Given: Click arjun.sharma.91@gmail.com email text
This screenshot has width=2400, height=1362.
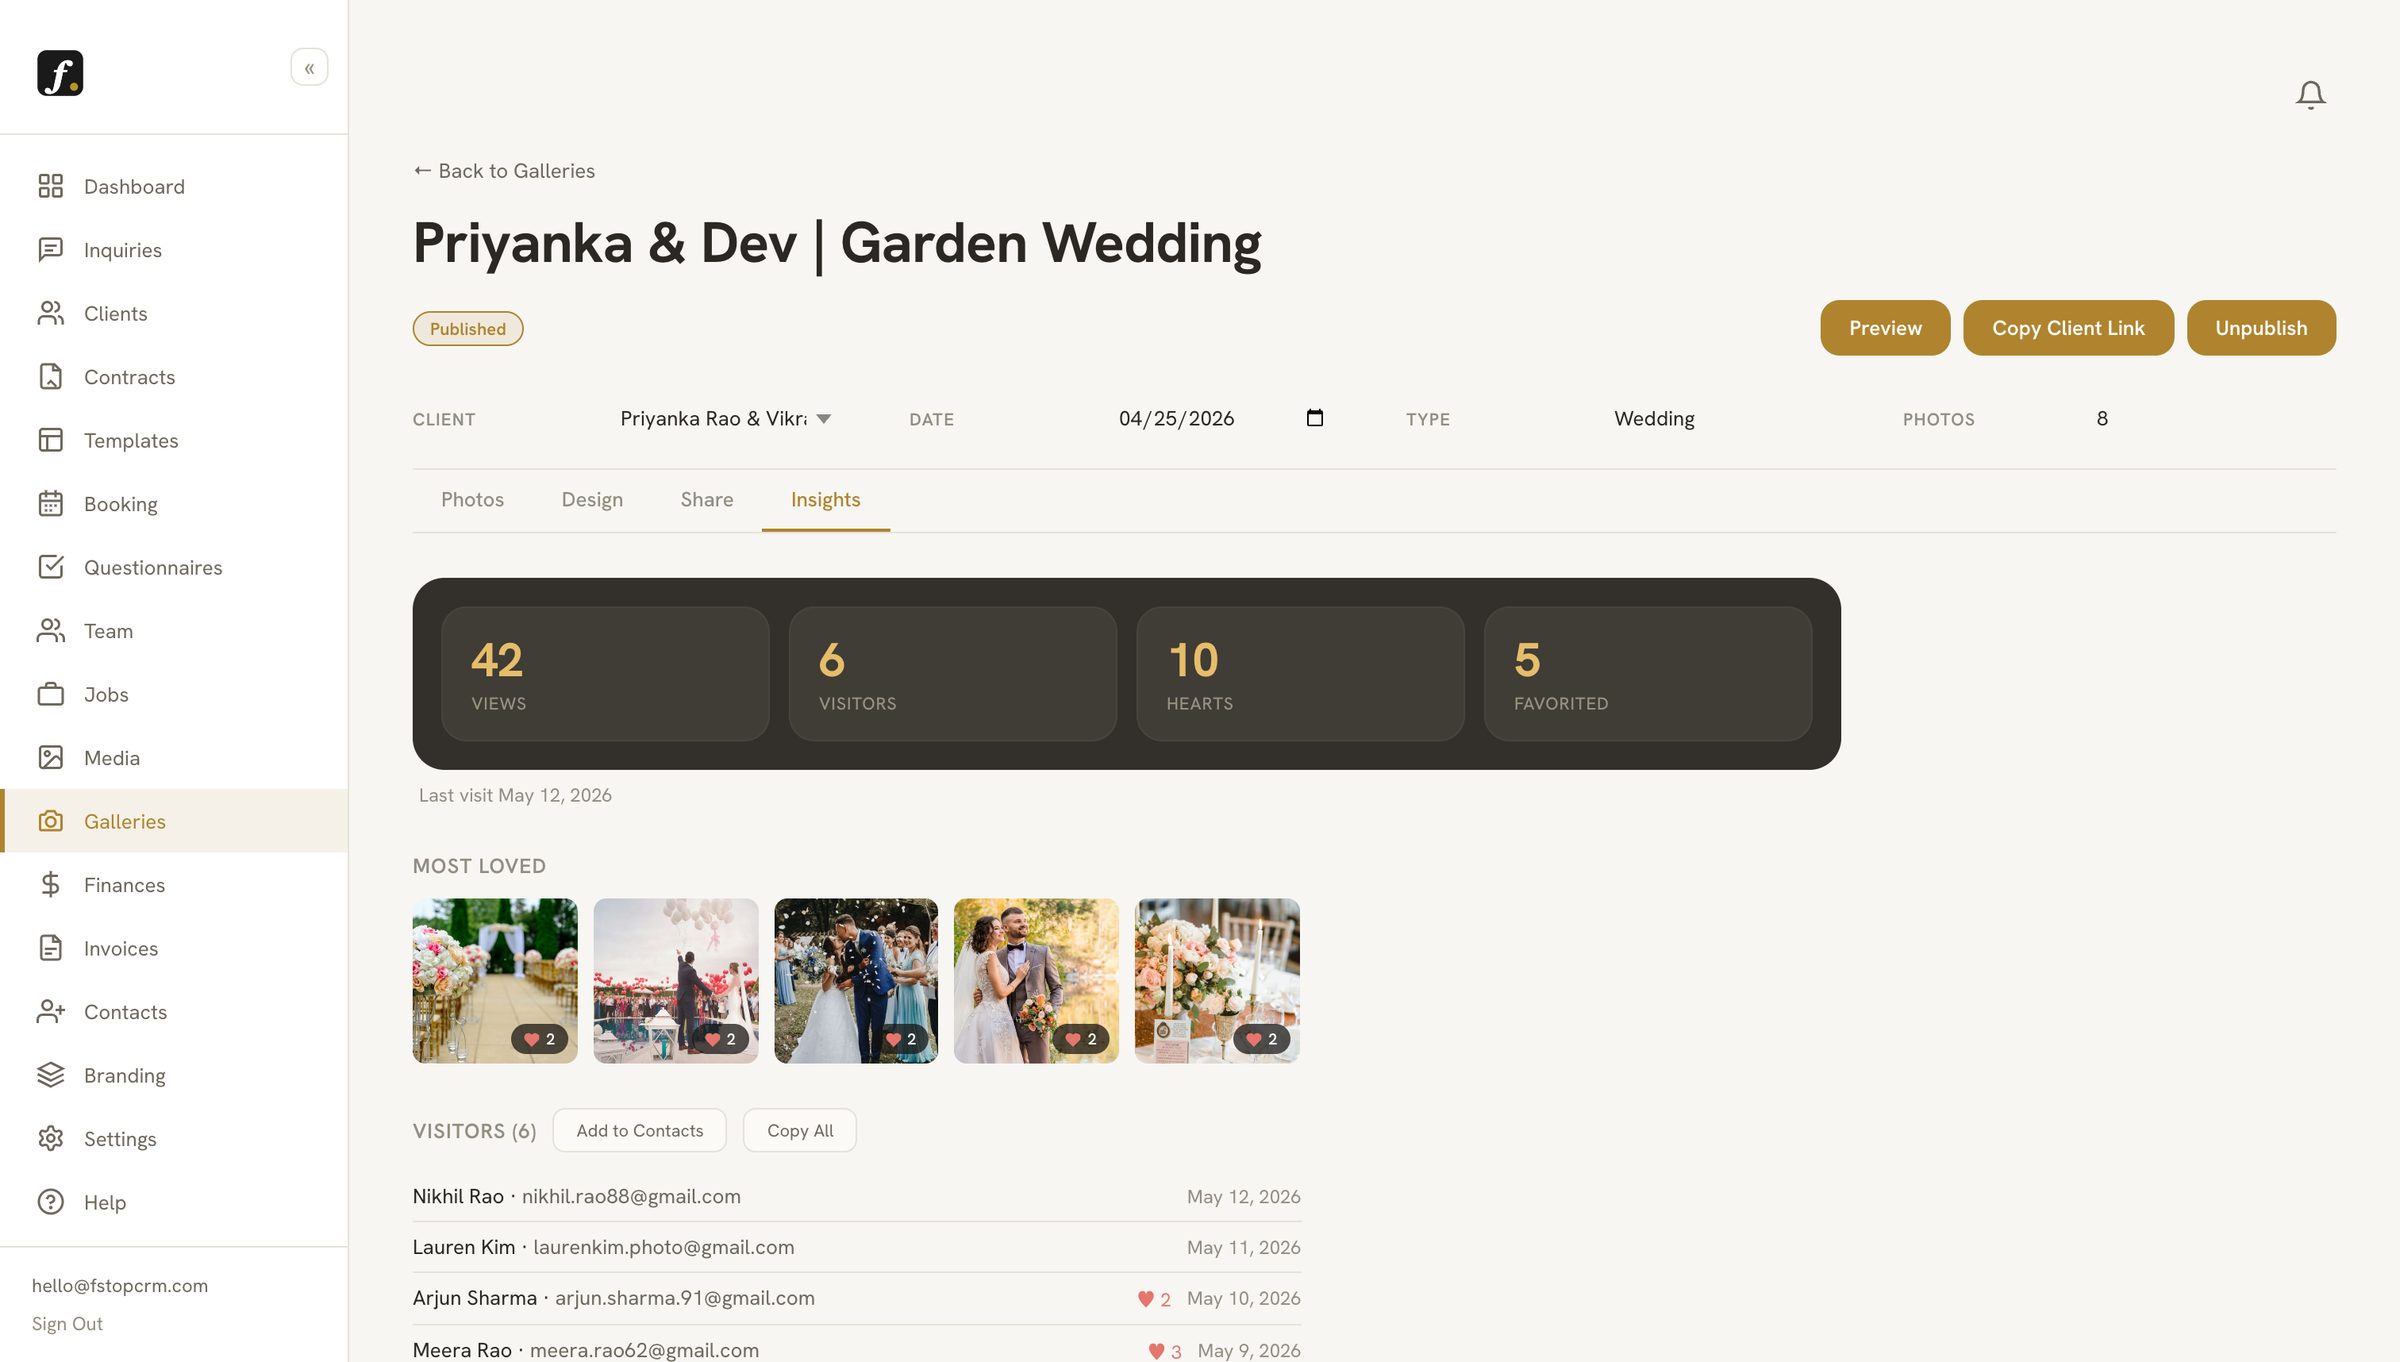Looking at the screenshot, I should point(685,1298).
